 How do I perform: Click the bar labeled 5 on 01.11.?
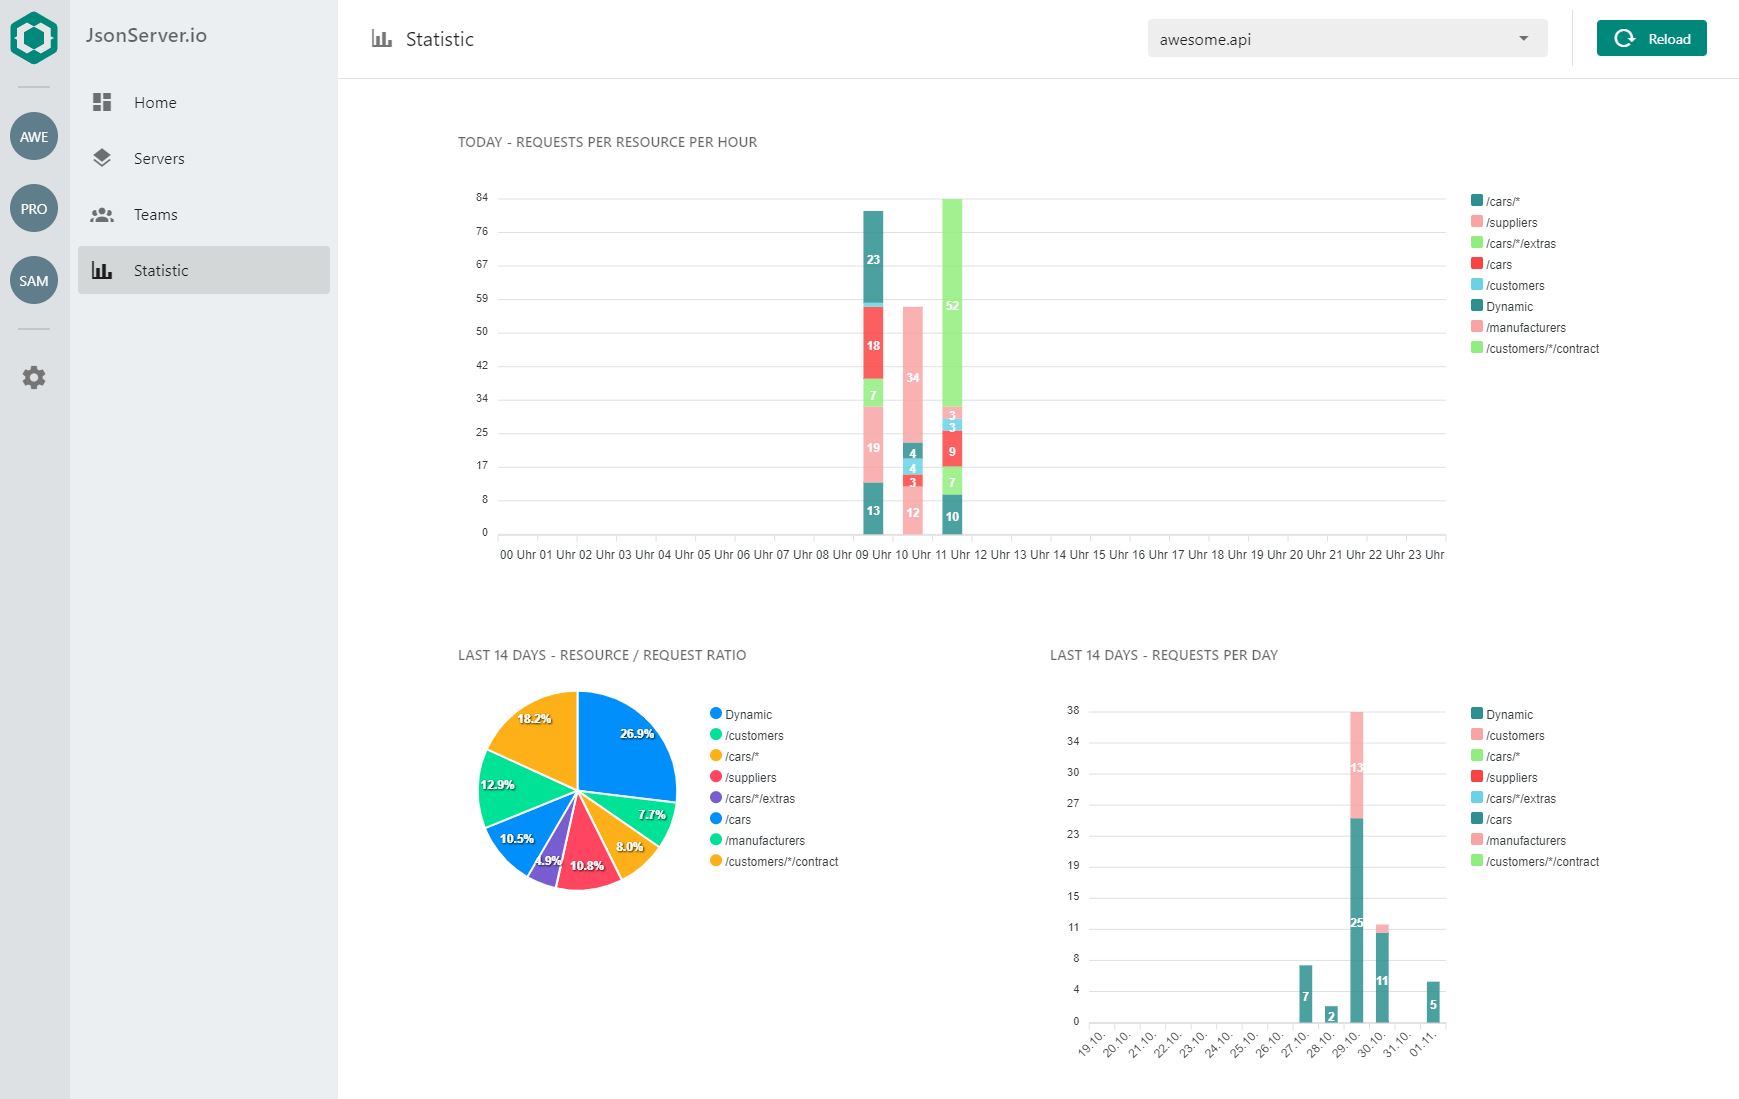coord(1433,1003)
